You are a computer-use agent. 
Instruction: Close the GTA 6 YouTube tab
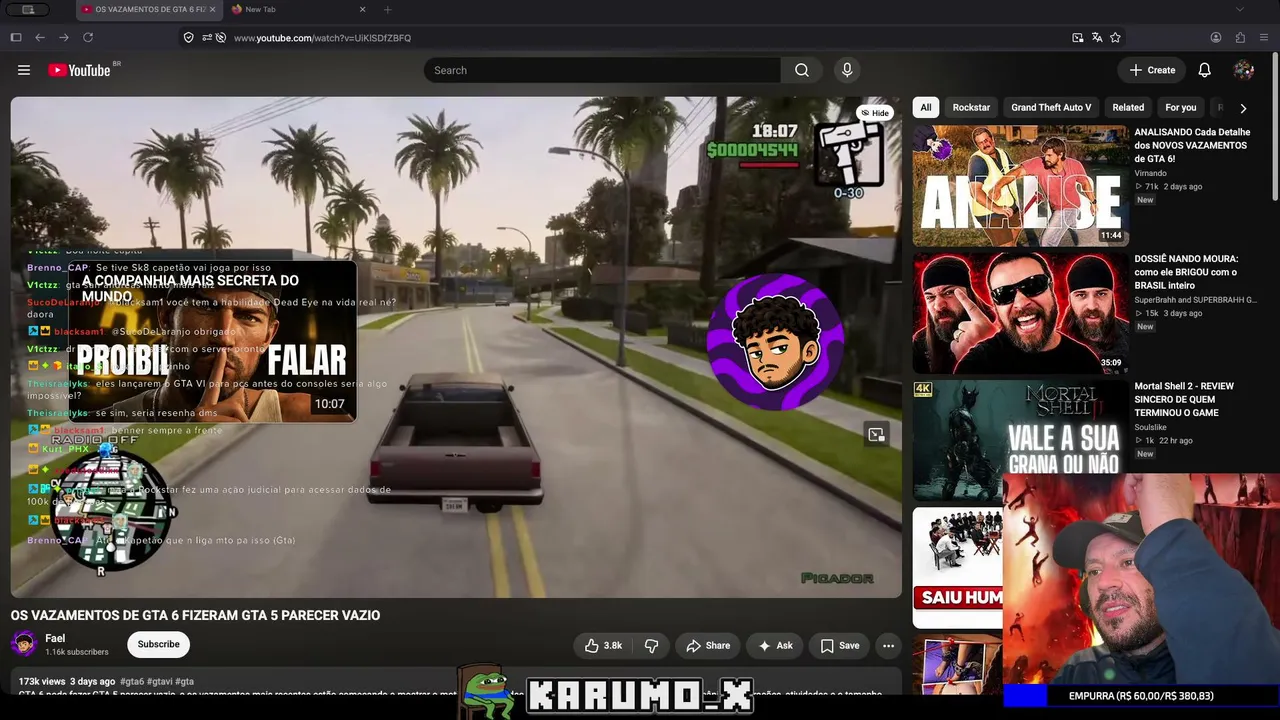pyautogui.click(x=212, y=10)
